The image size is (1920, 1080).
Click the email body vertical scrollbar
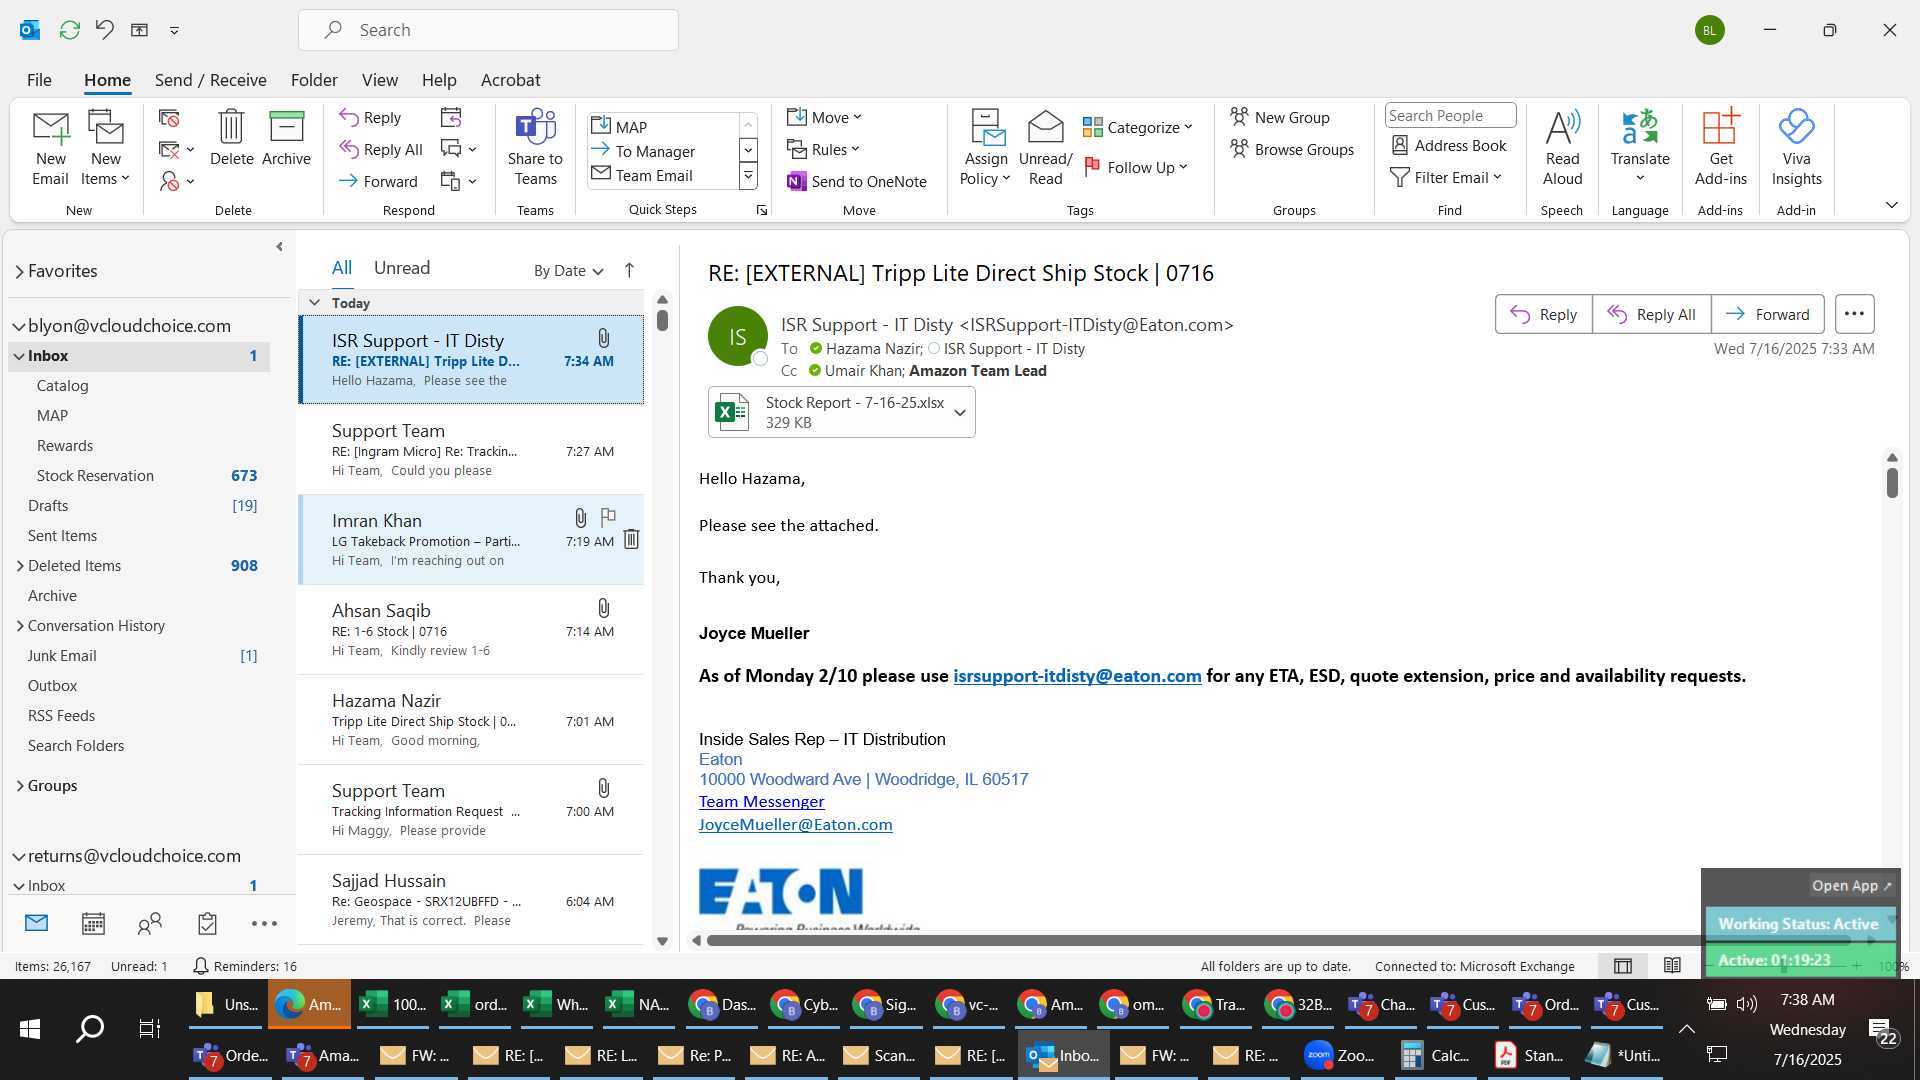click(1892, 483)
